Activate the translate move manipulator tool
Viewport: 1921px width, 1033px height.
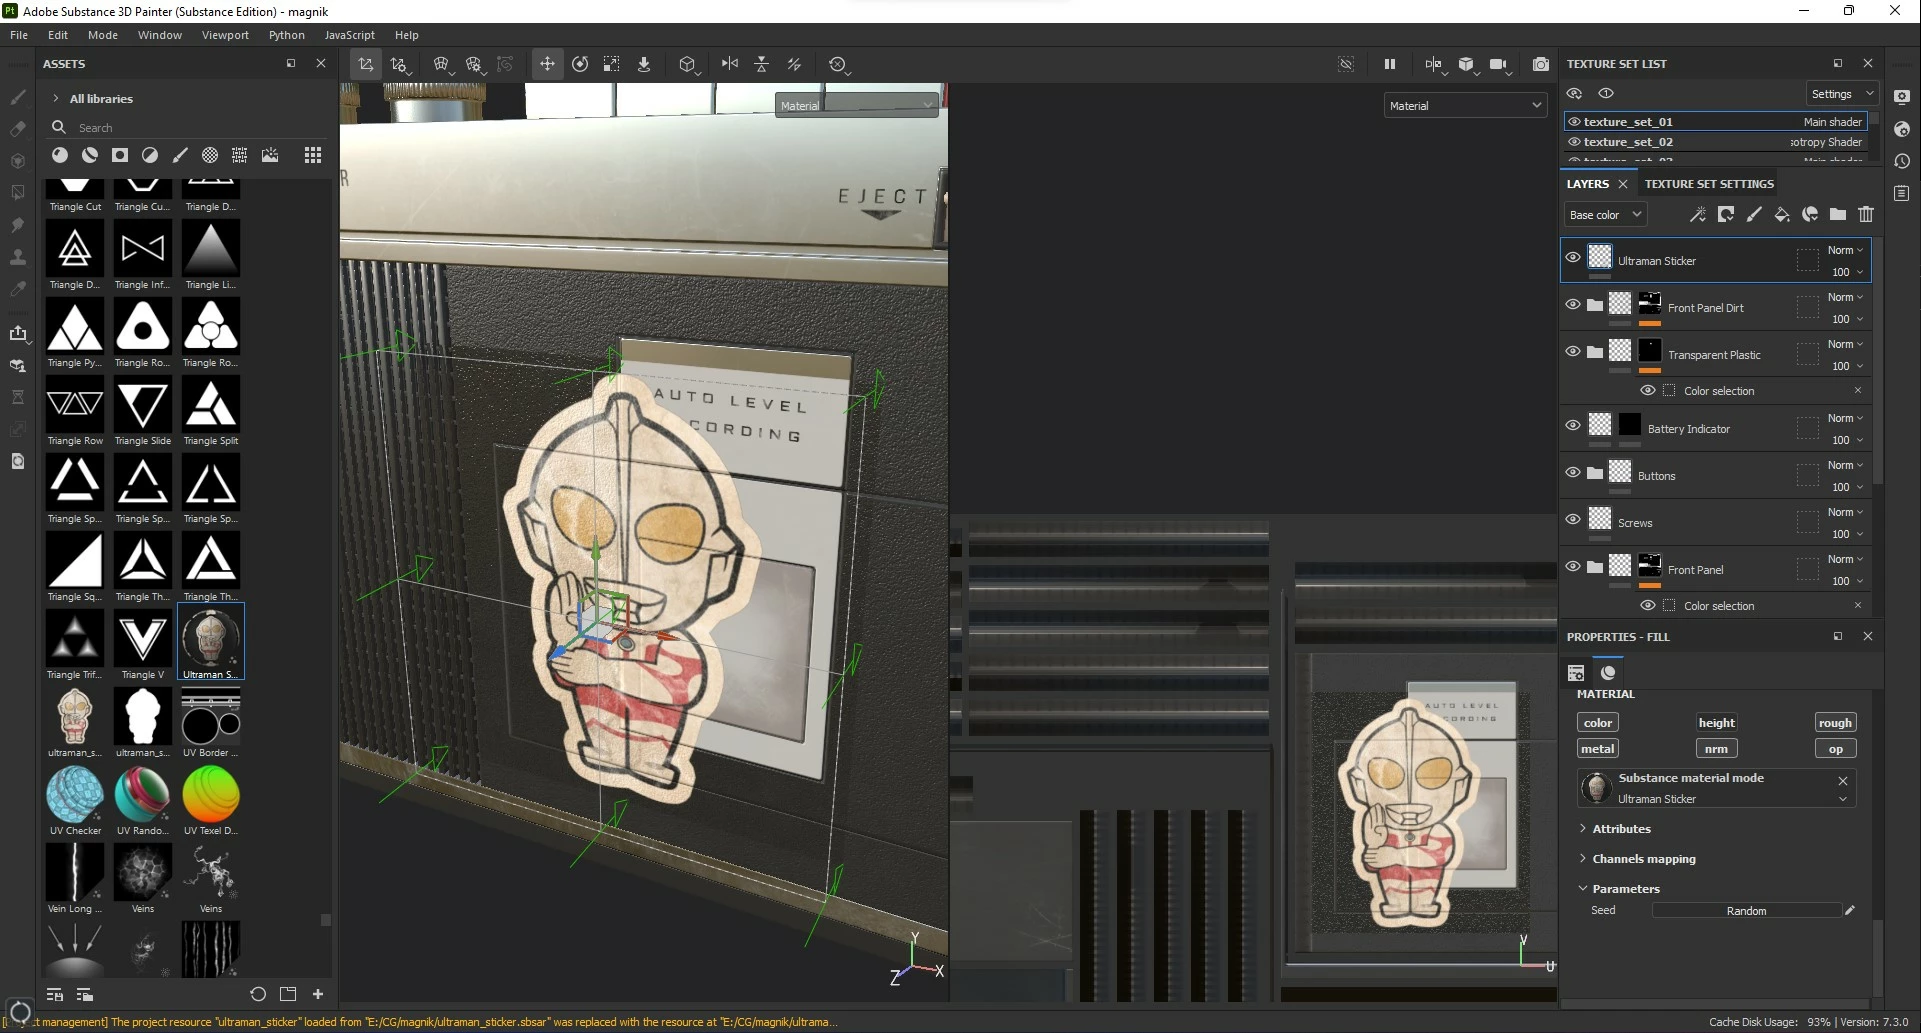point(547,64)
